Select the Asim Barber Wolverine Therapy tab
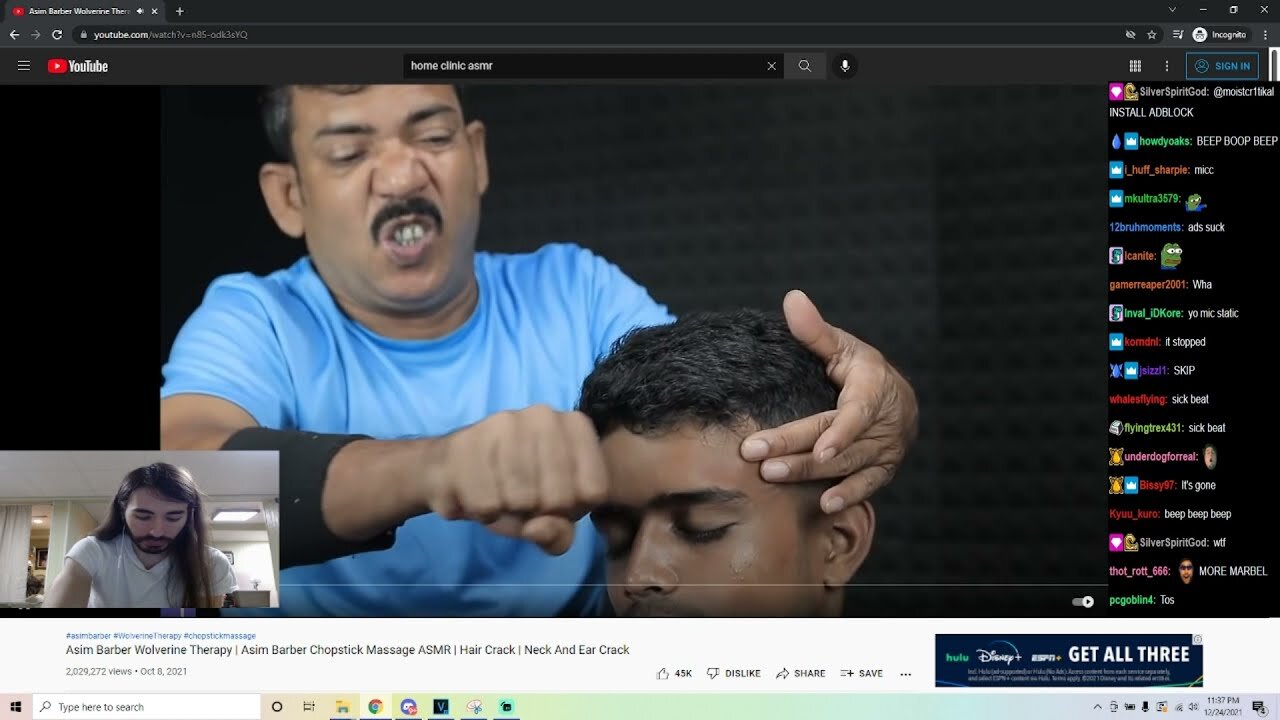This screenshot has height=720, width=1280. (80, 11)
